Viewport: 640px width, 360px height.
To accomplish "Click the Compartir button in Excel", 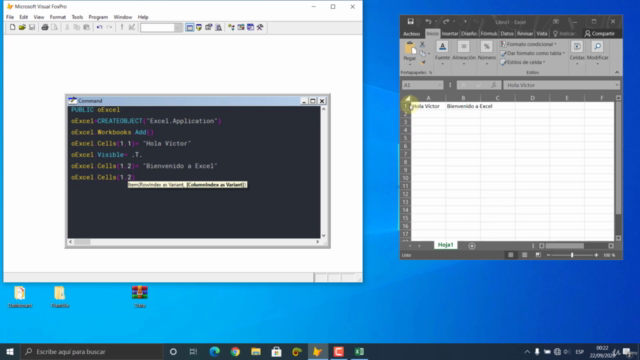I will pyautogui.click(x=599, y=33).
